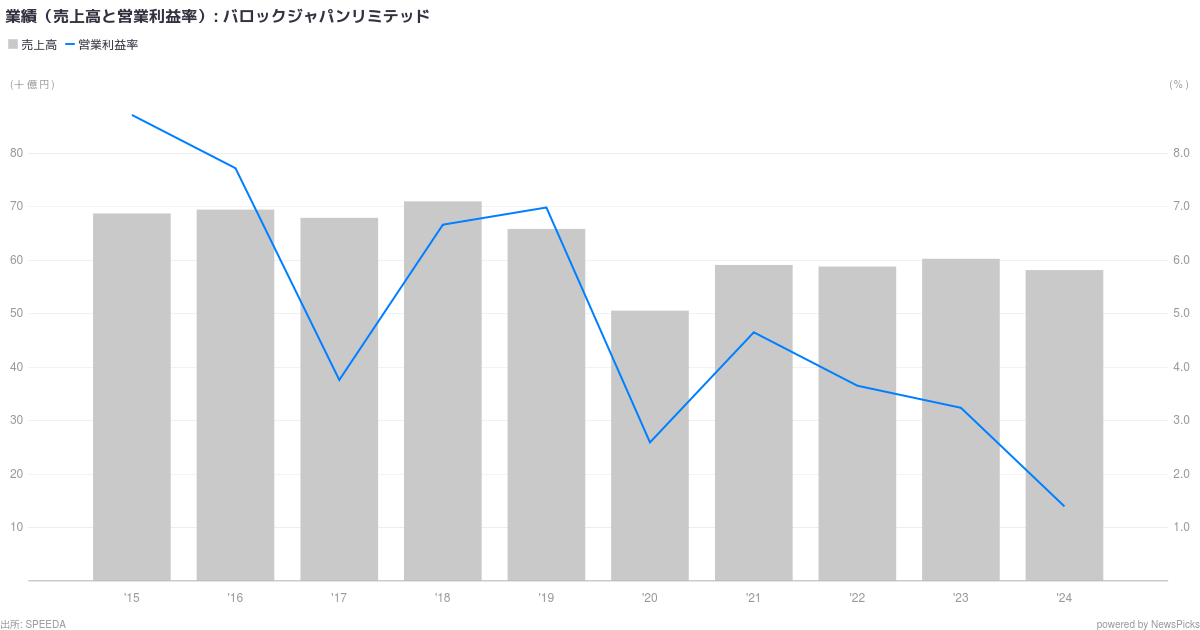Click the line's '15 starting point

pos(132,115)
